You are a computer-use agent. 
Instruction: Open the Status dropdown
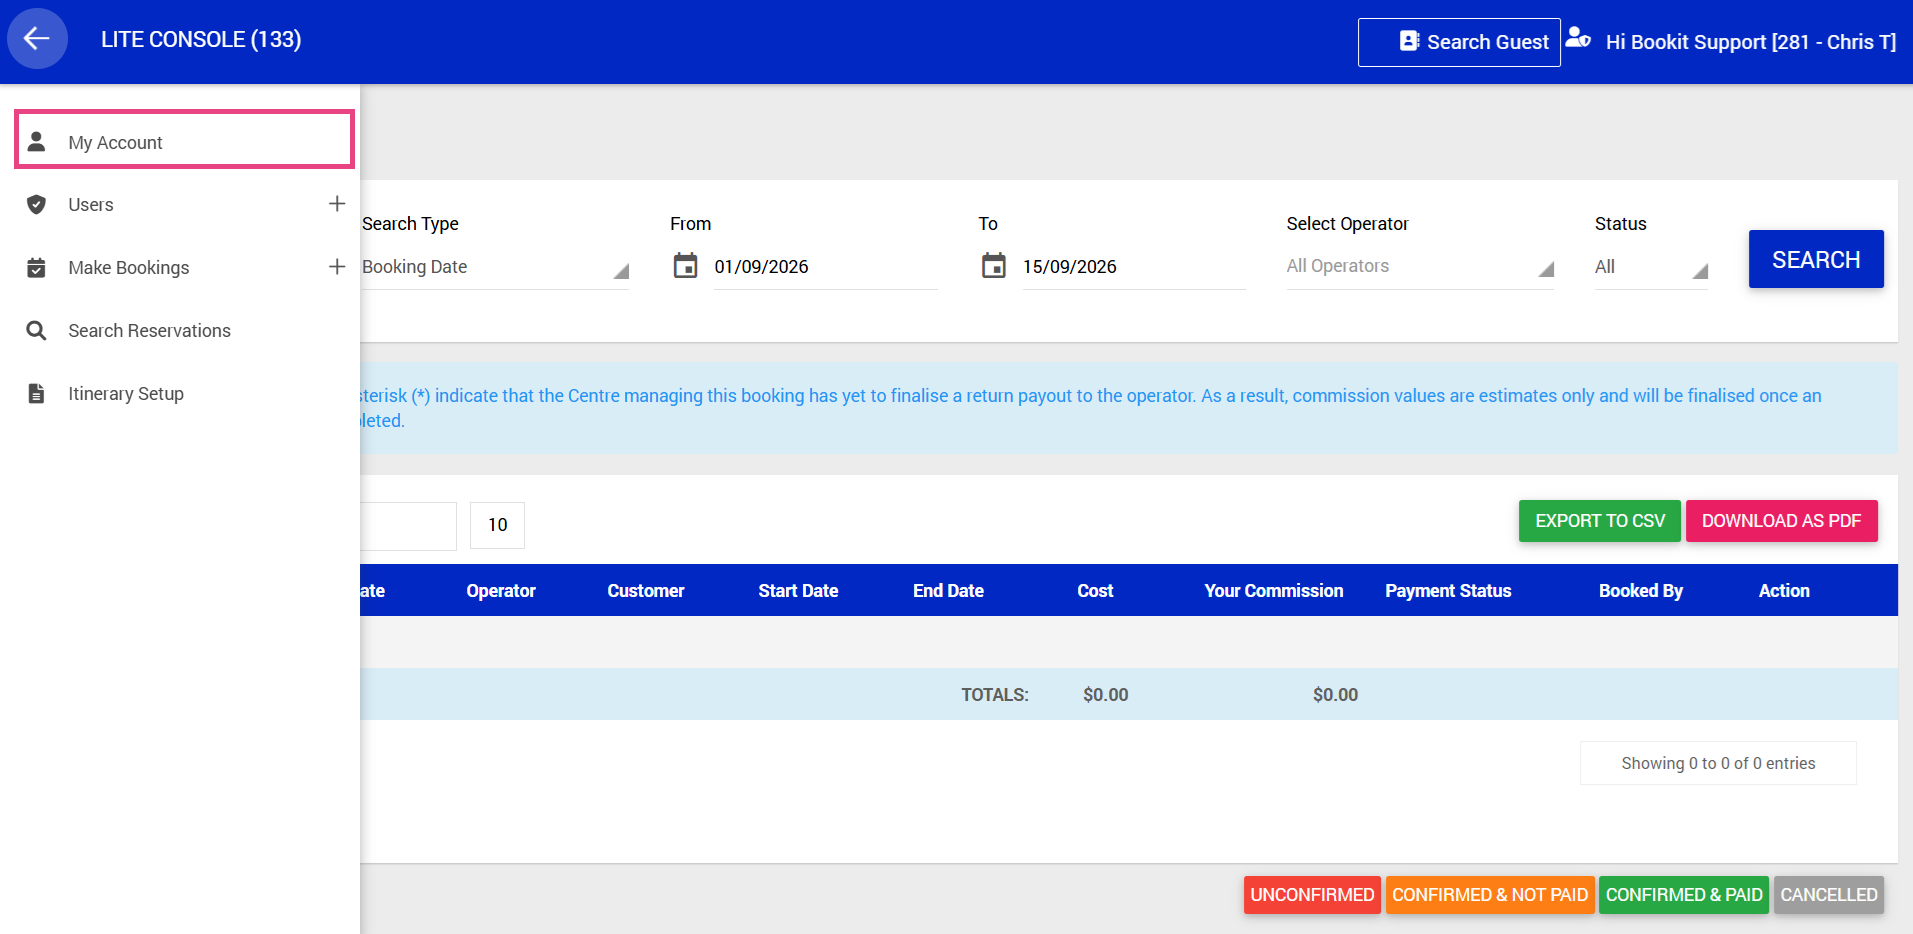coord(1651,267)
